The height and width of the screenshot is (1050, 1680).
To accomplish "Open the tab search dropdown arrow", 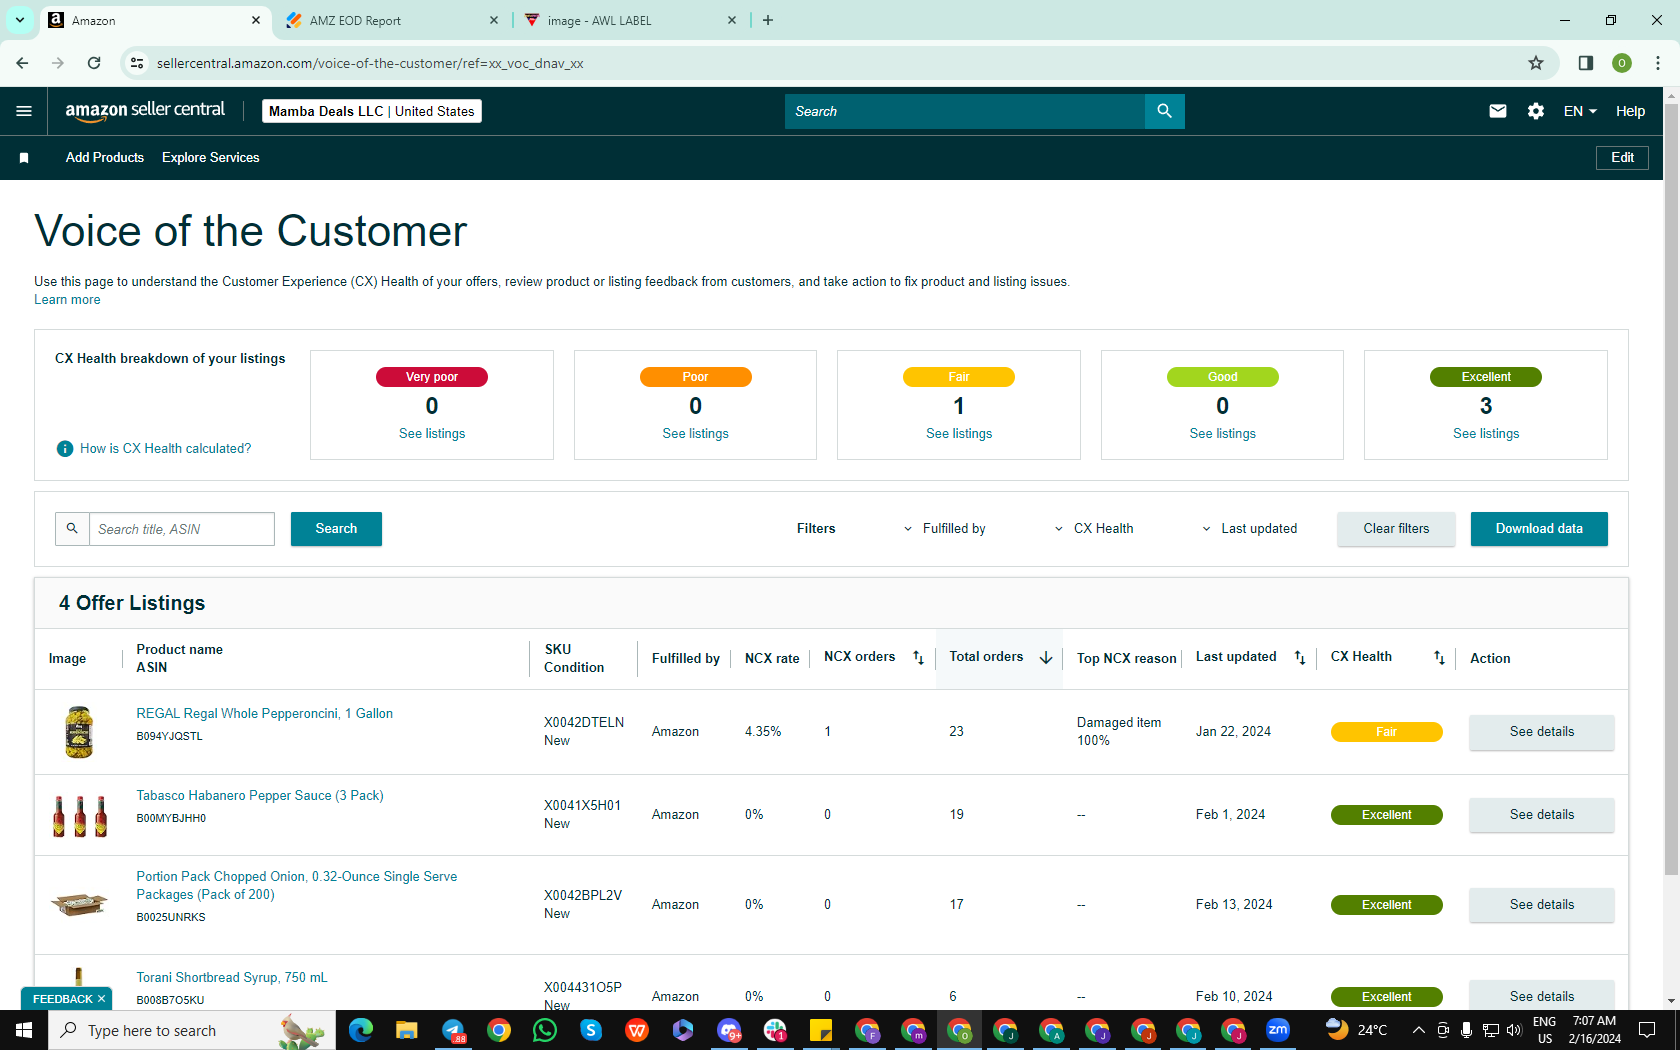I will (x=19, y=20).
